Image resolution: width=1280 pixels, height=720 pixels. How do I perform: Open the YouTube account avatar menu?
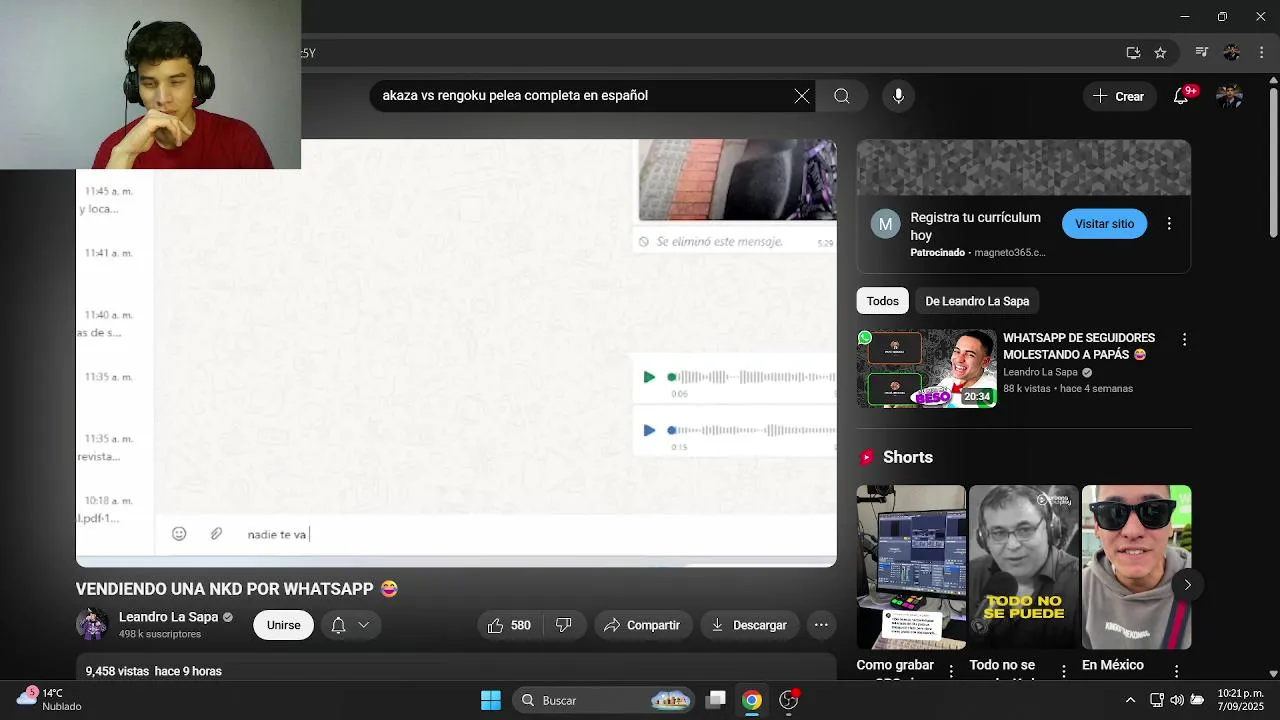(x=1229, y=96)
